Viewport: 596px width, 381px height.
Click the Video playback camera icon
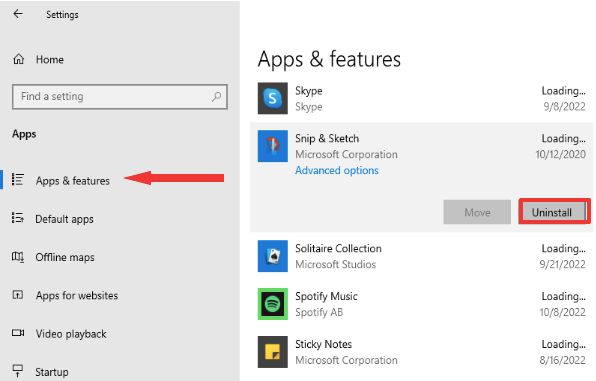(x=18, y=333)
